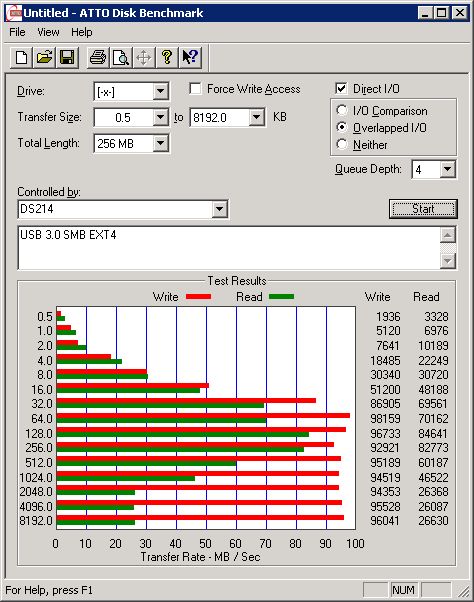474x602 pixels.
Task: Select the I/O Comparison radio button
Action: click(x=342, y=111)
